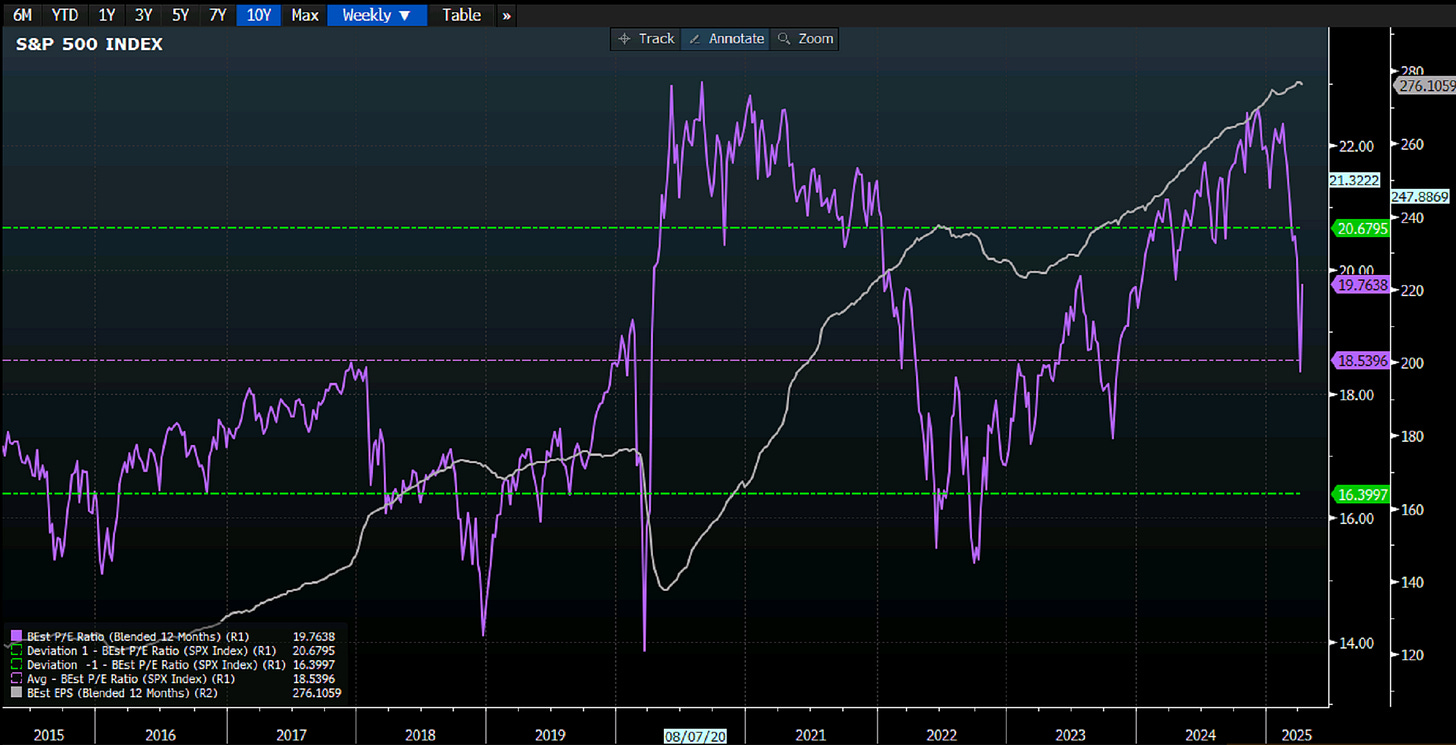Select the YTD time range
Viewport: 1456px width, 745px height.
pyautogui.click(x=66, y=15)
